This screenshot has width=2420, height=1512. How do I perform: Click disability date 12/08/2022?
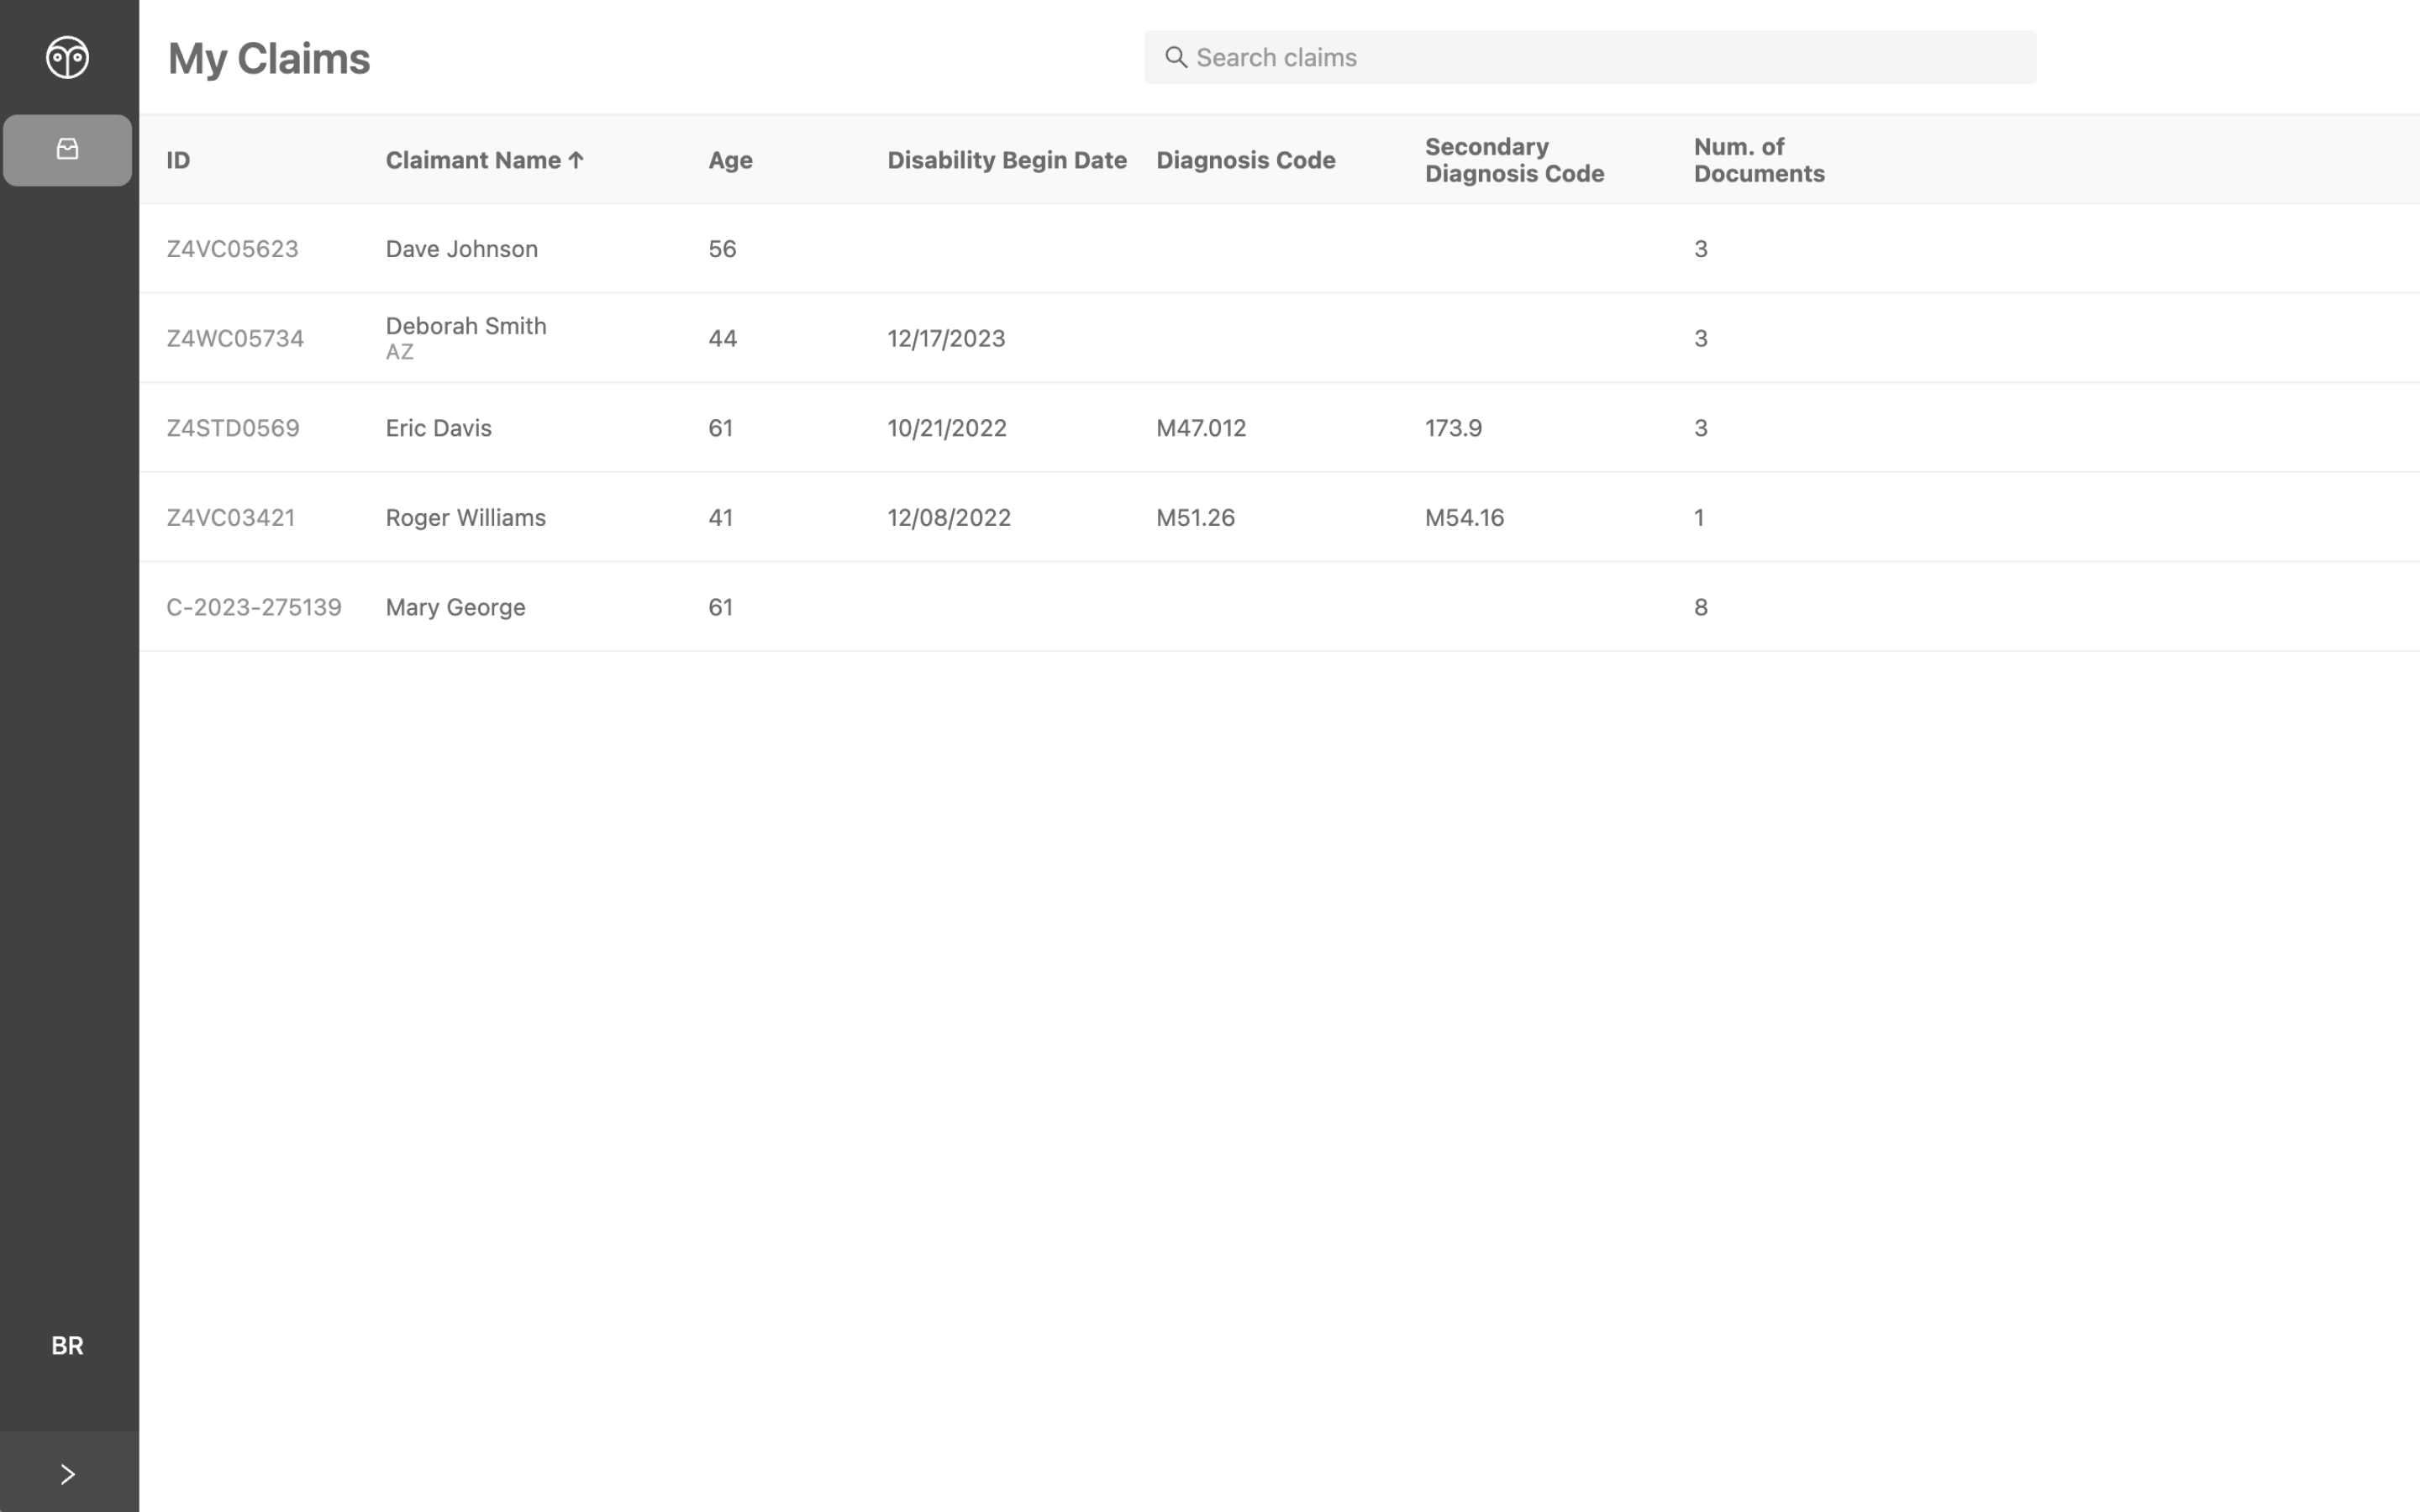[949, 517]
